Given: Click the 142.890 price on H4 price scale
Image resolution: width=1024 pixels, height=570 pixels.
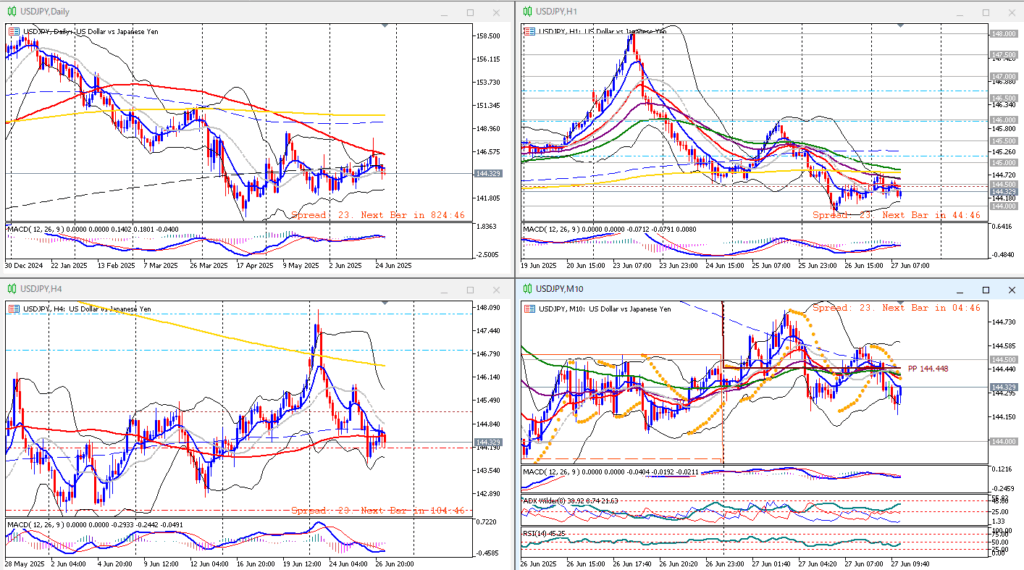Looking at the screenshot, I should (x=489, y=494).
